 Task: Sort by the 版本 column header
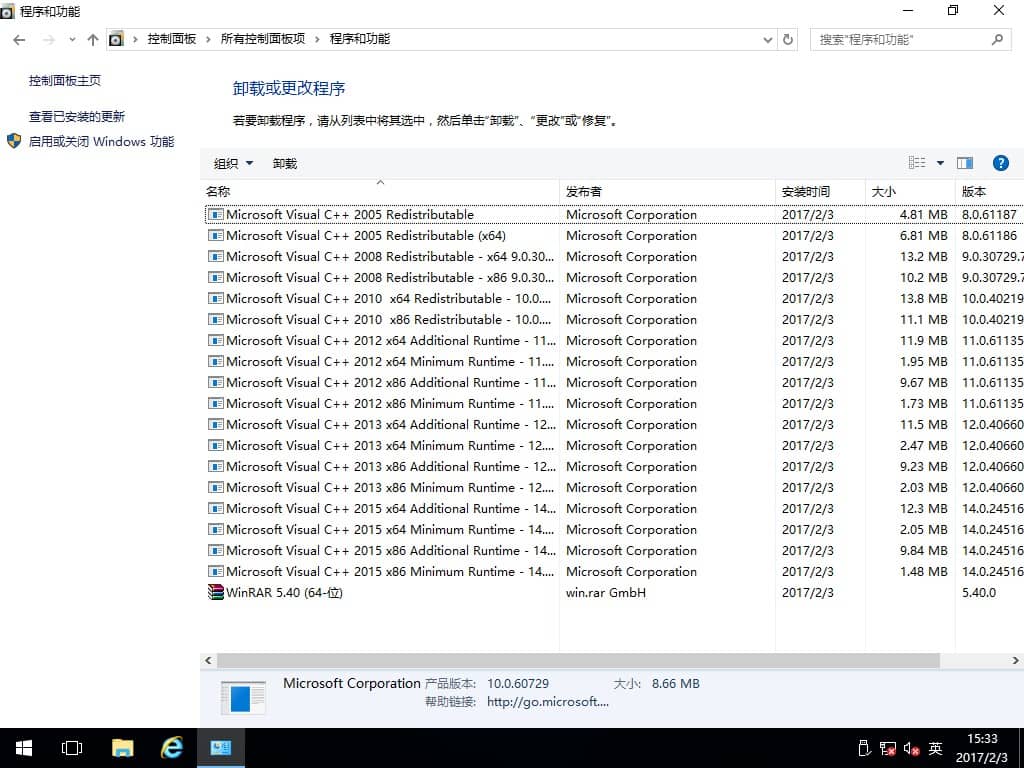pyautogui.click(x=989, y=191)
